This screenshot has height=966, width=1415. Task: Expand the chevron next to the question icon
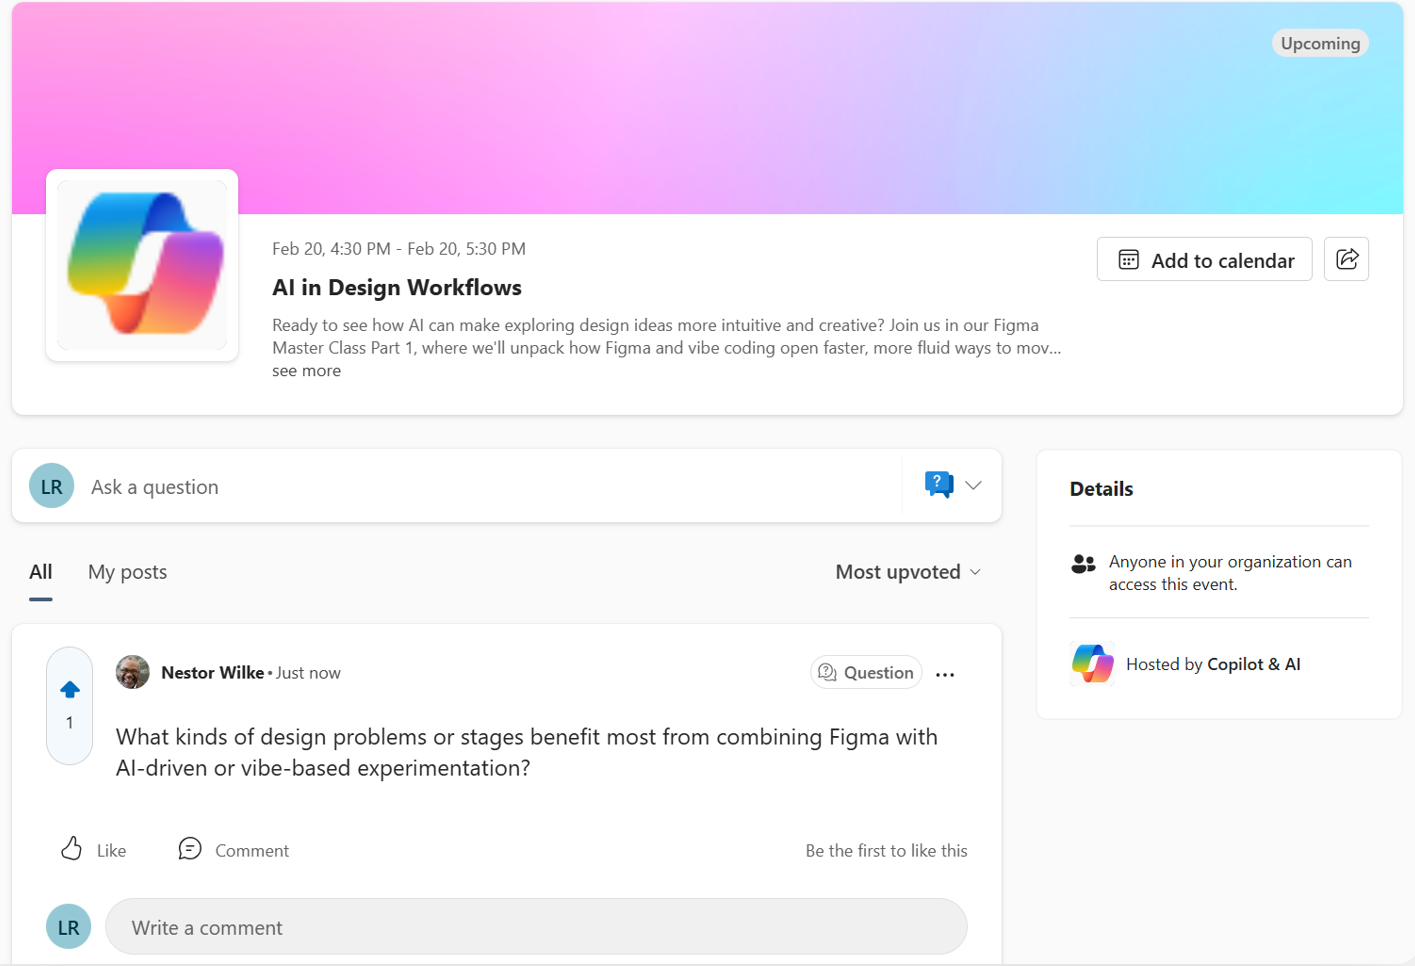pos(973,485)
